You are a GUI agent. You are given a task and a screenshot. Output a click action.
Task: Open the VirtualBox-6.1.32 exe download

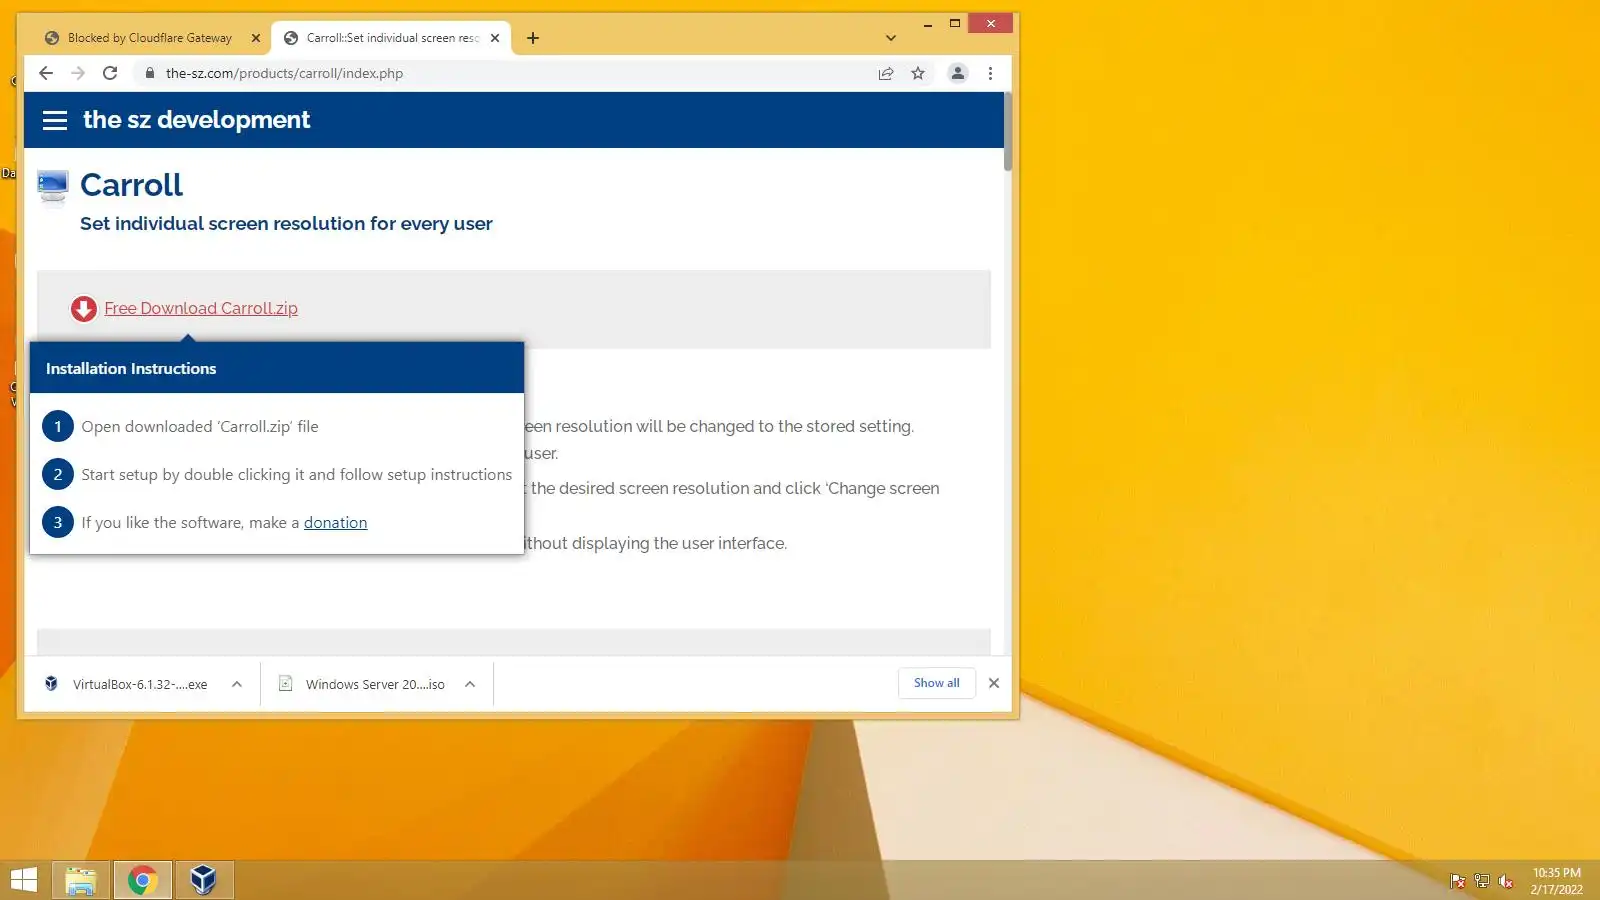point(140,685)
